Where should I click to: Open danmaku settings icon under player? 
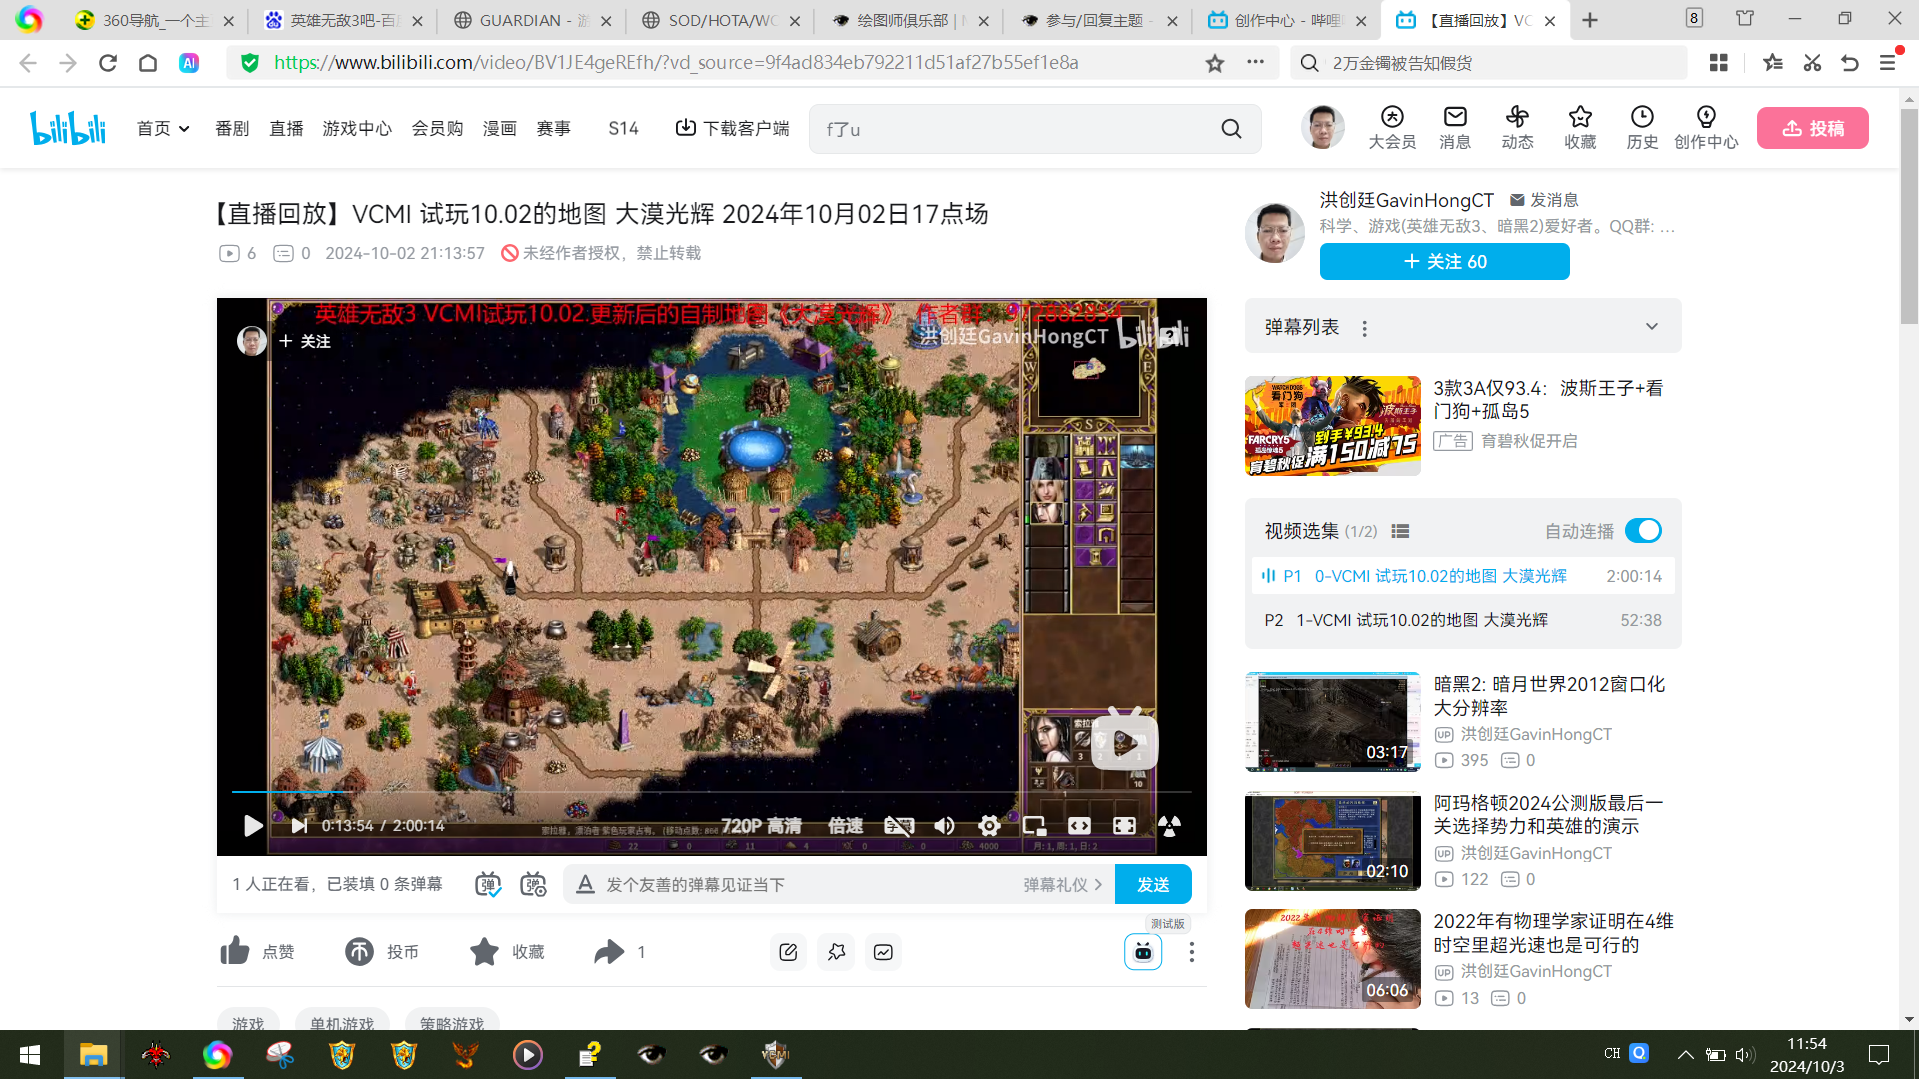[x=533, y=884]
